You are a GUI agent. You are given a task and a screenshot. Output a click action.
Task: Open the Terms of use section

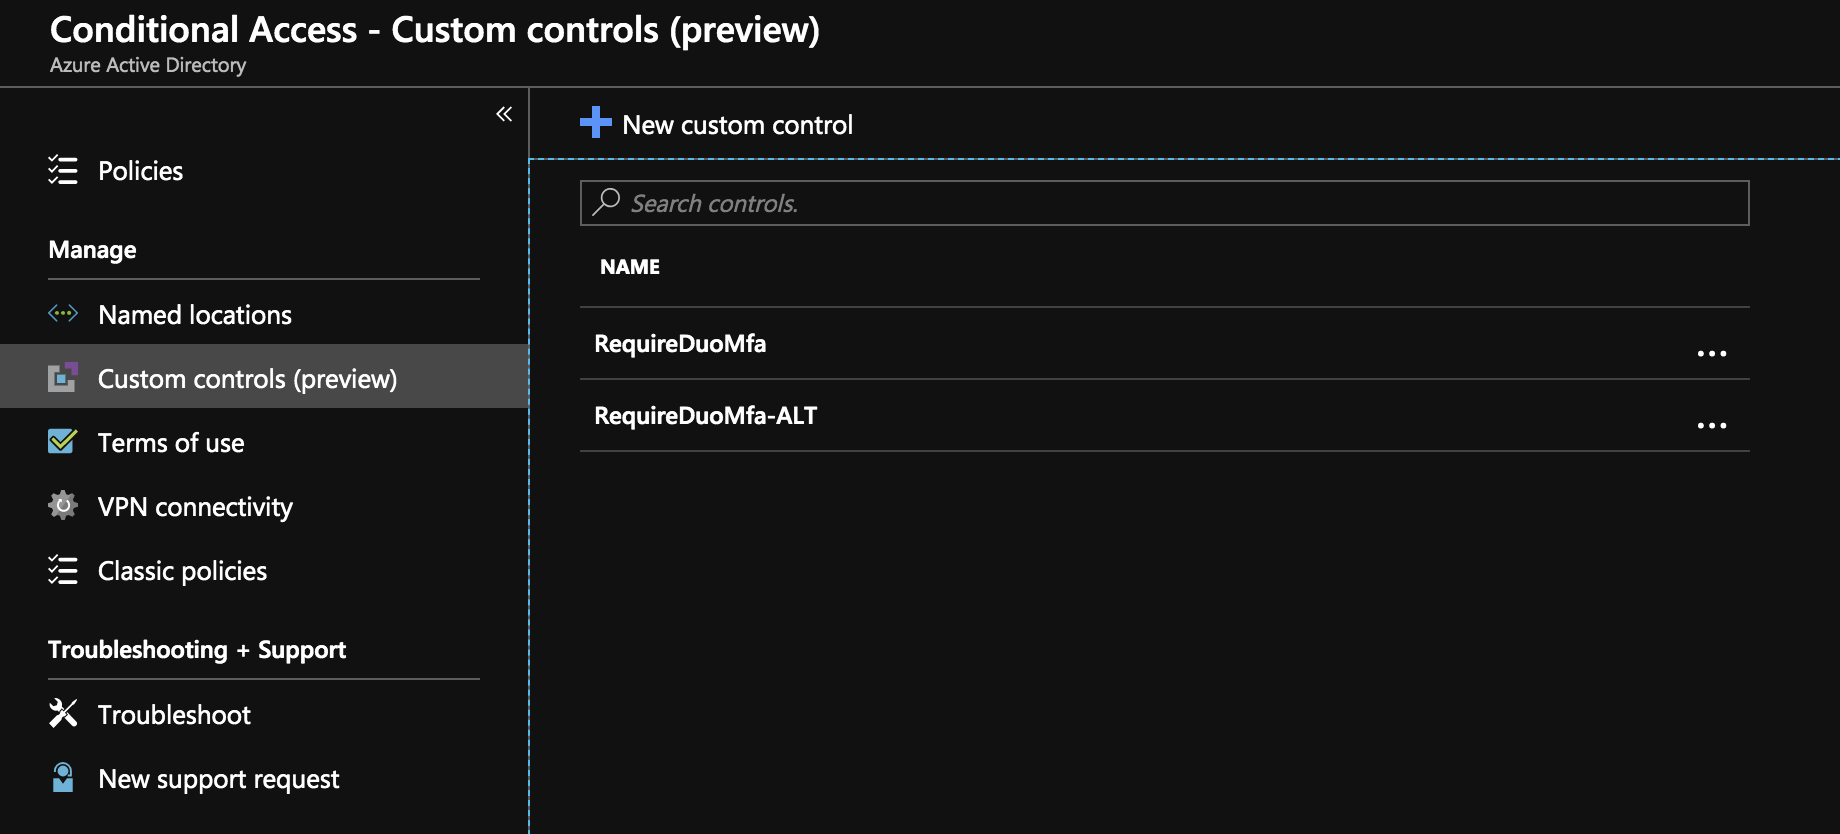pyautogui.click(x=170, y=441)
